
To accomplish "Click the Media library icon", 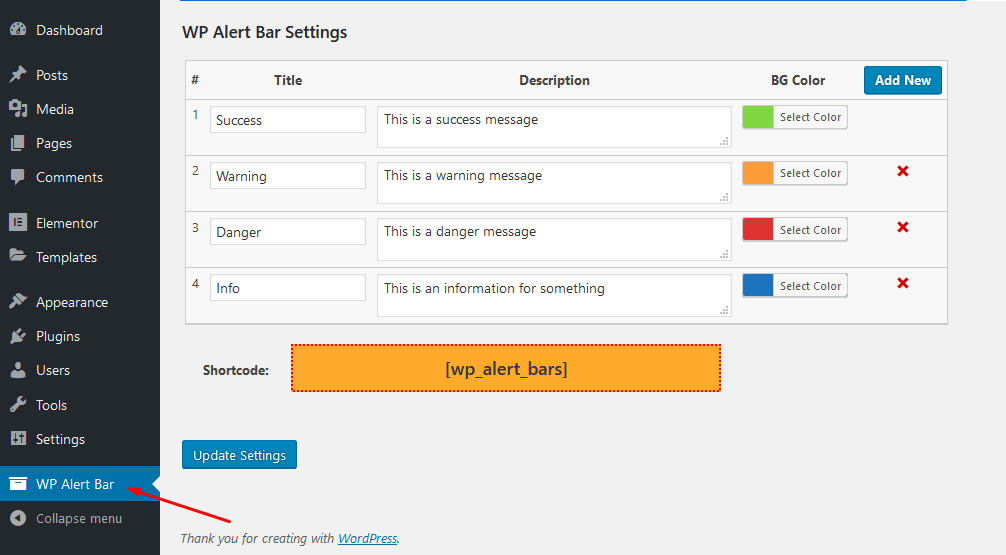I will 18,108.
